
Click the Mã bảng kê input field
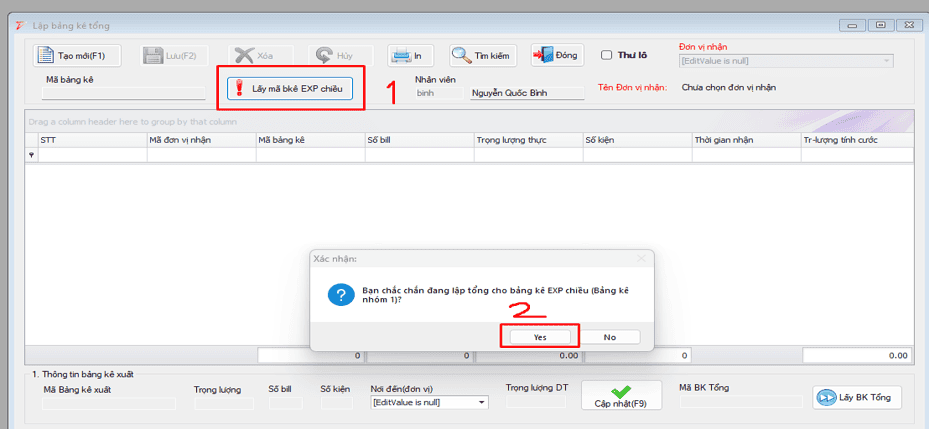pyautogui.click(x=123, y=95)
